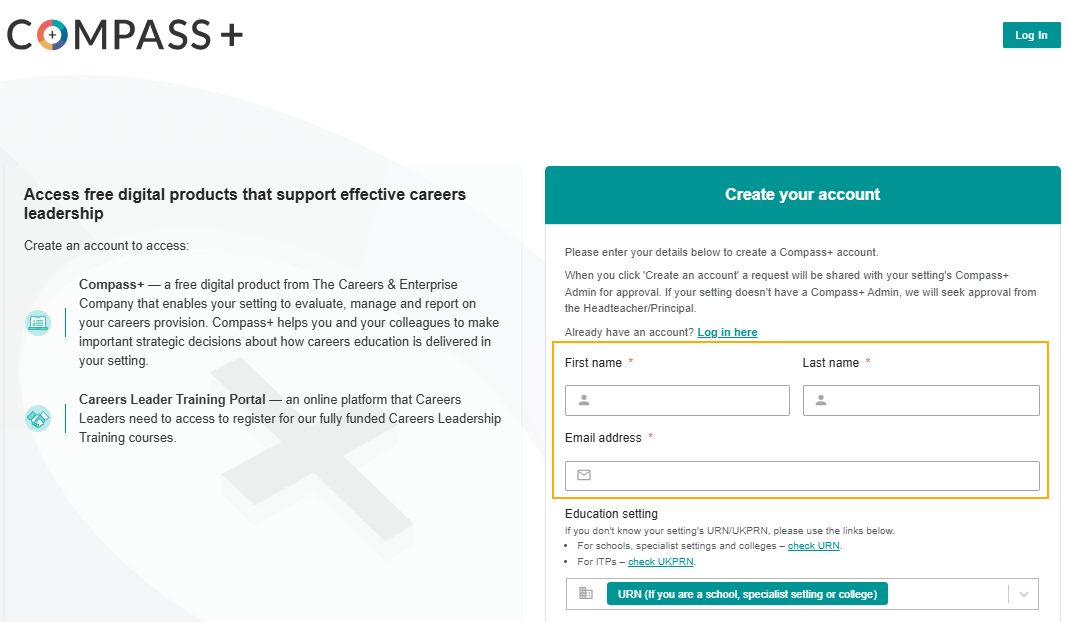Click the 'Careers Leader Training Portal' heading text

pos(172,399)
